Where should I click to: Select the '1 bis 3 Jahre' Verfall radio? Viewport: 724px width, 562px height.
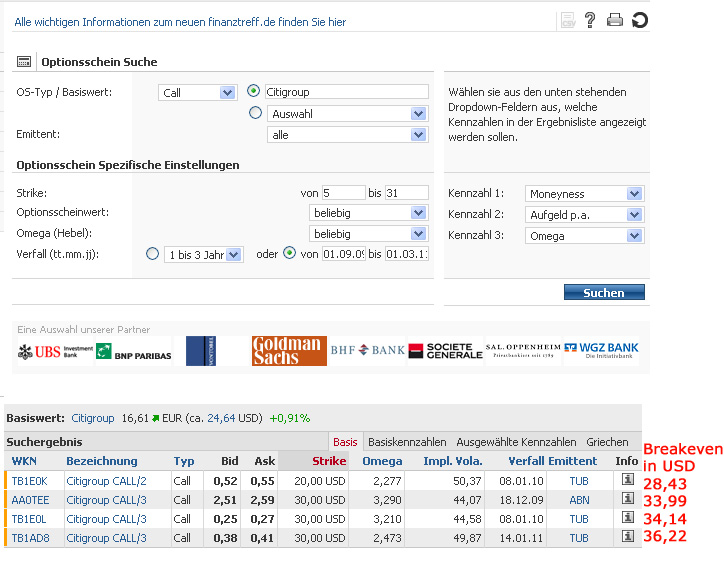tap(153, 254)
